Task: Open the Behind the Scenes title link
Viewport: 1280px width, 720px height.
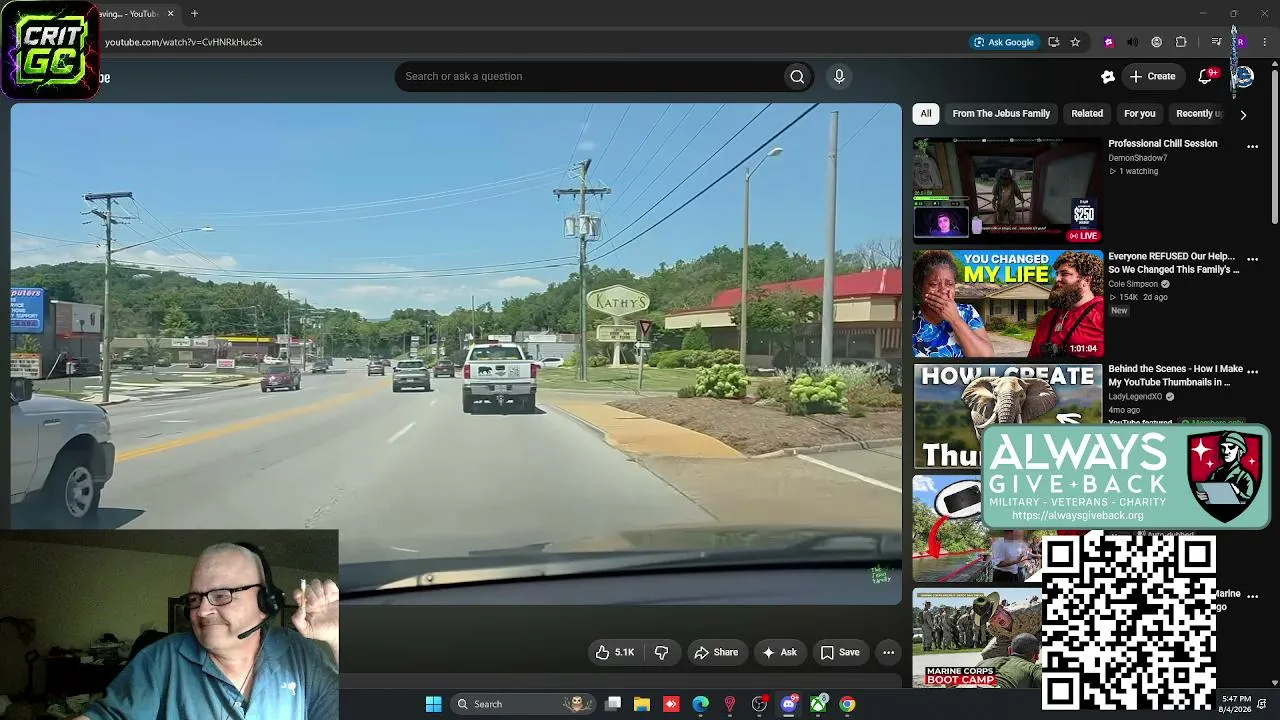Action: pos(1175,376)
